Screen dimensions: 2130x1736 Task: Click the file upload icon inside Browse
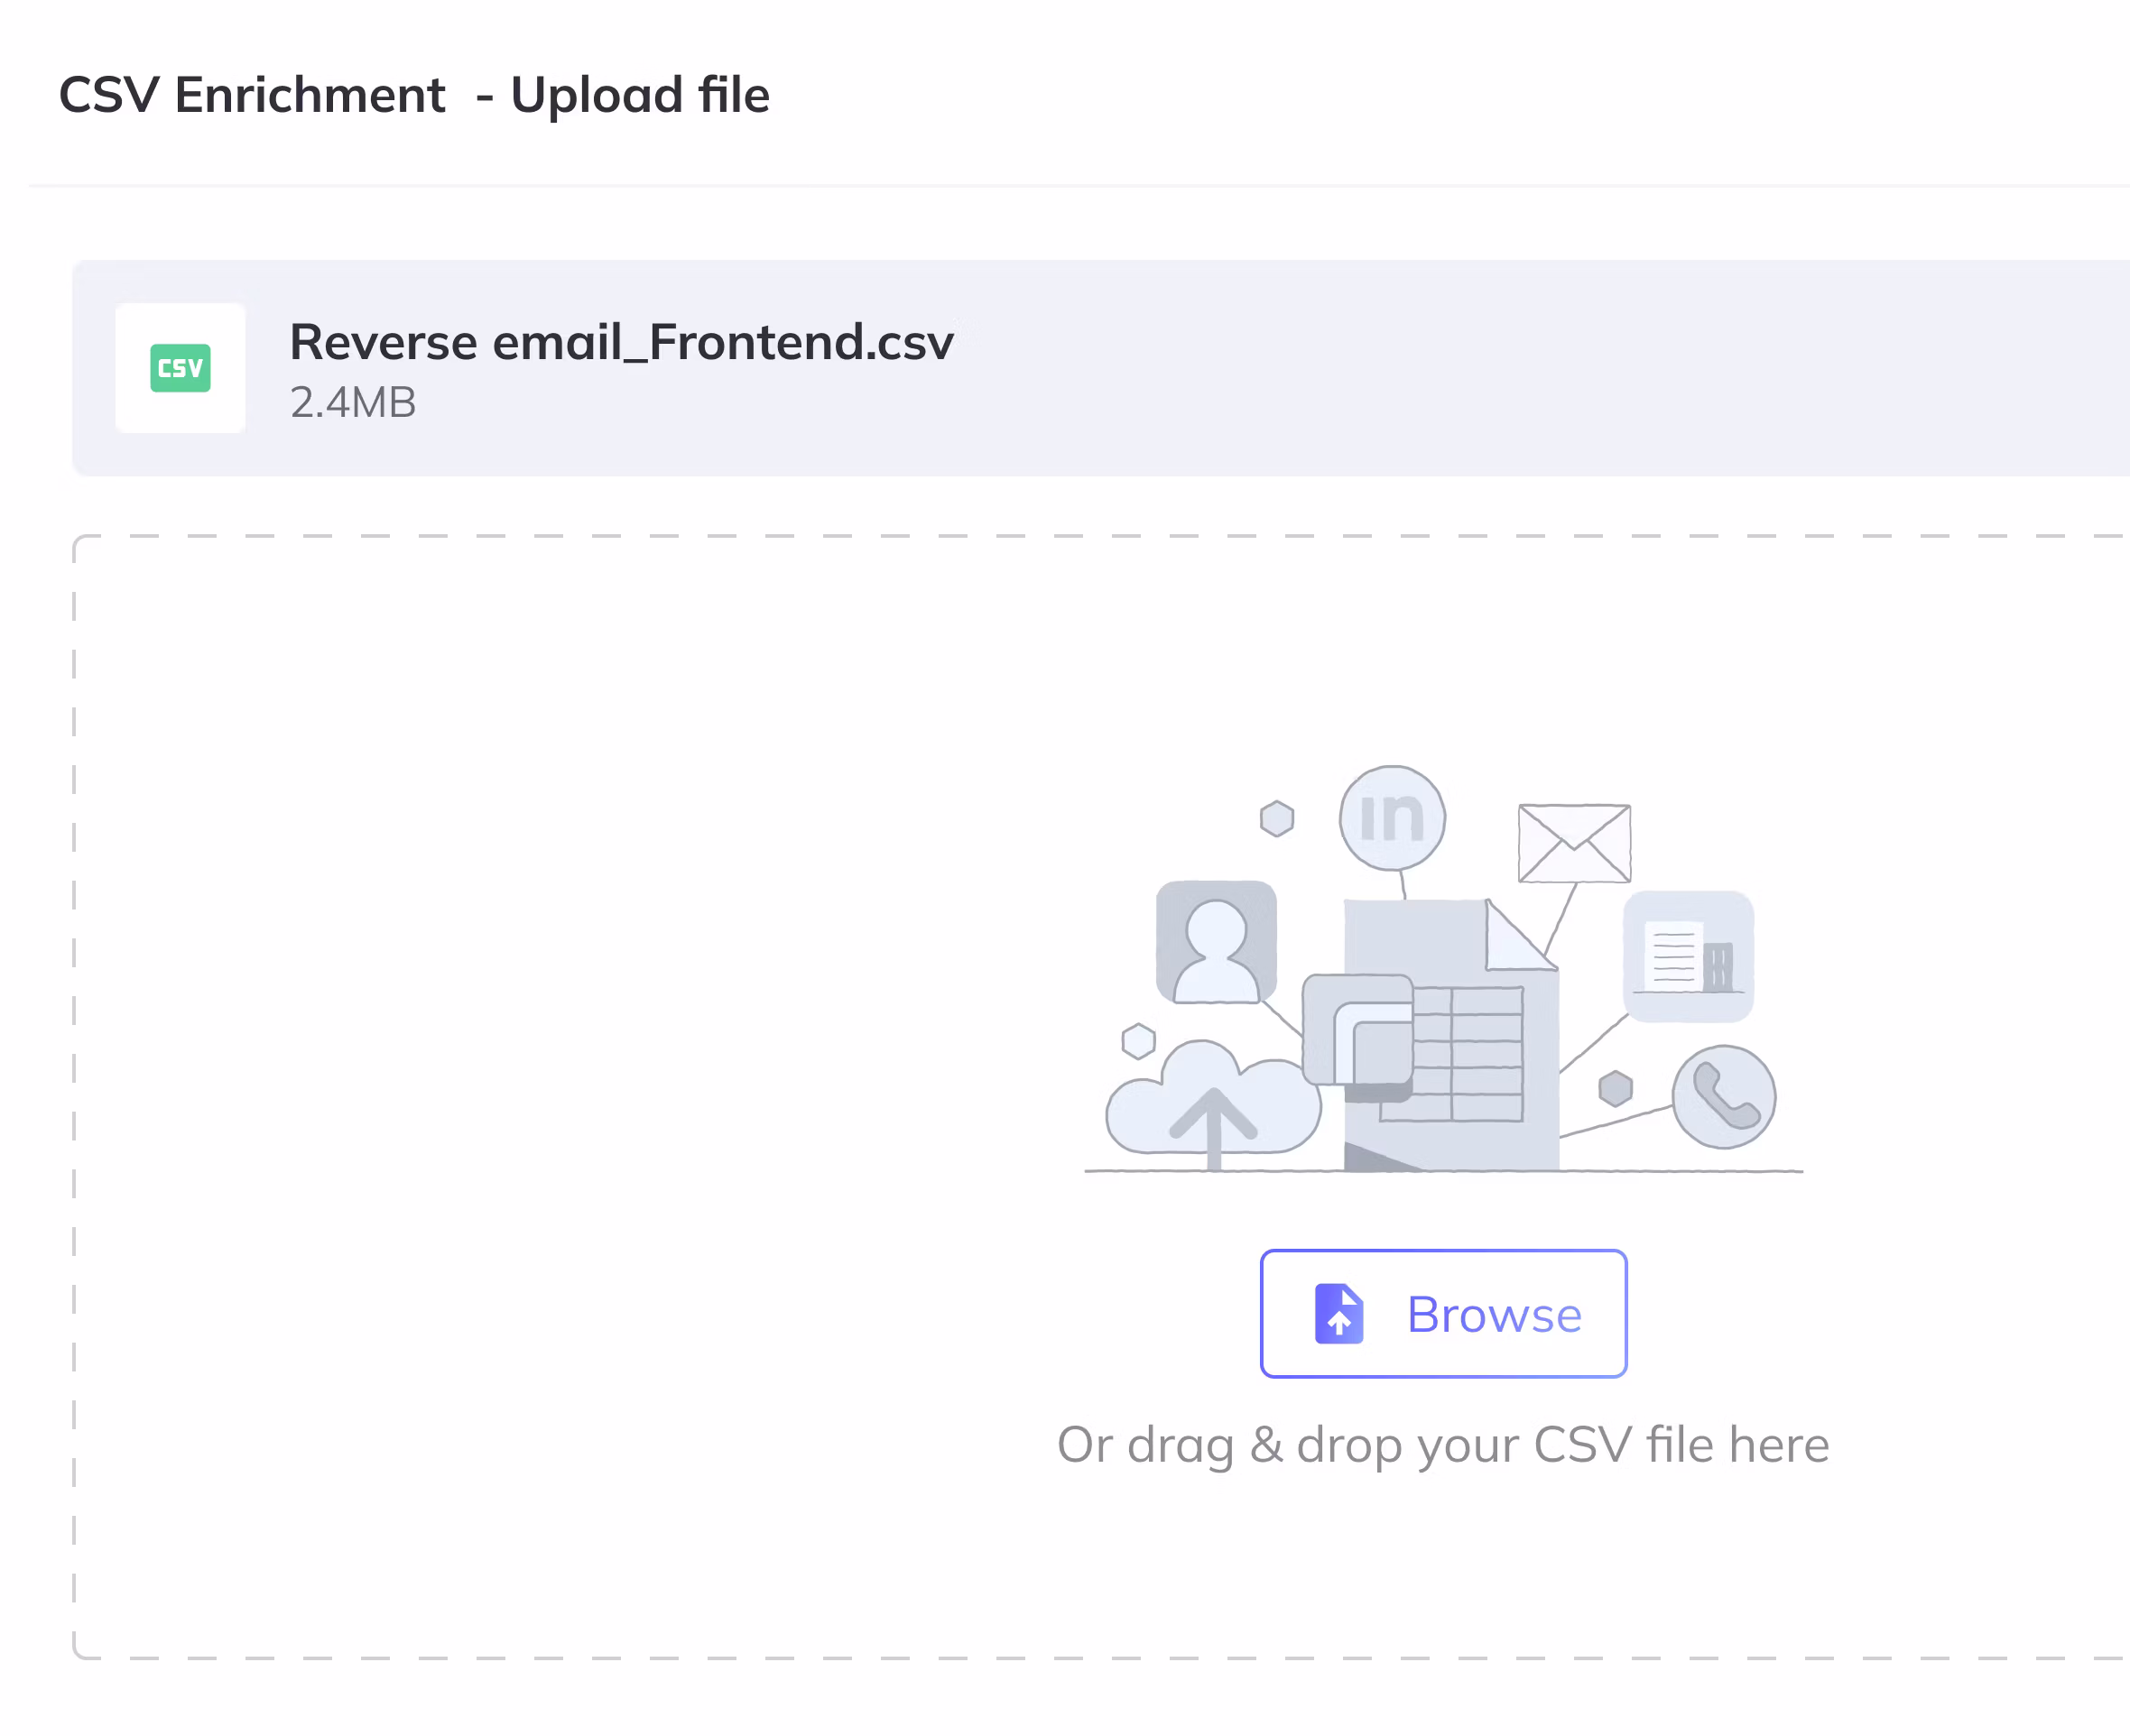(1339, 1314)
